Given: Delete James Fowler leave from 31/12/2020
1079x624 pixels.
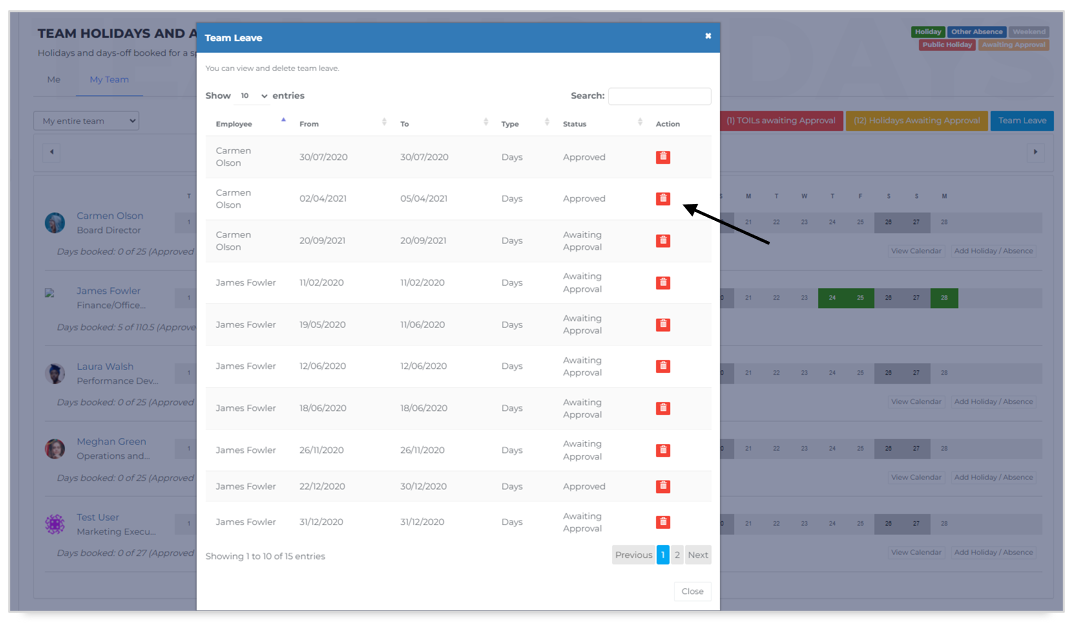Looking at the screenshot, I should [x=663, y=522].
